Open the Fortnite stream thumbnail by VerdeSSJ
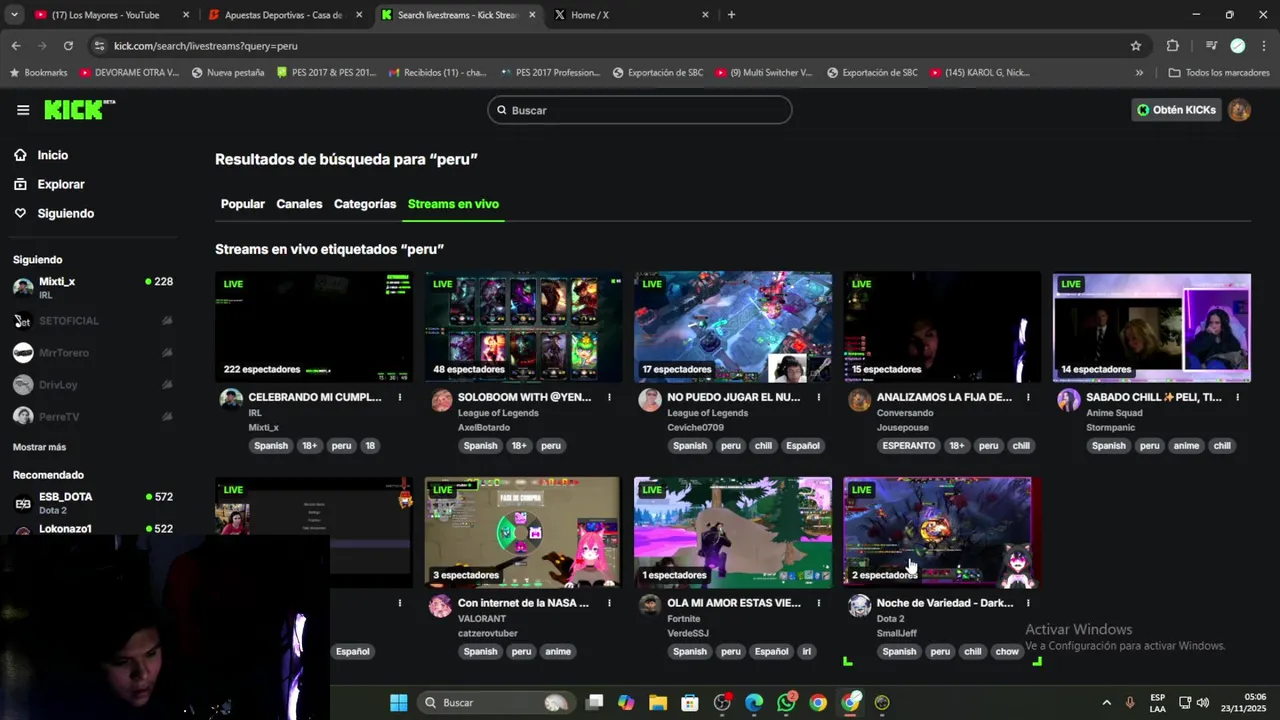 point(733,532)
